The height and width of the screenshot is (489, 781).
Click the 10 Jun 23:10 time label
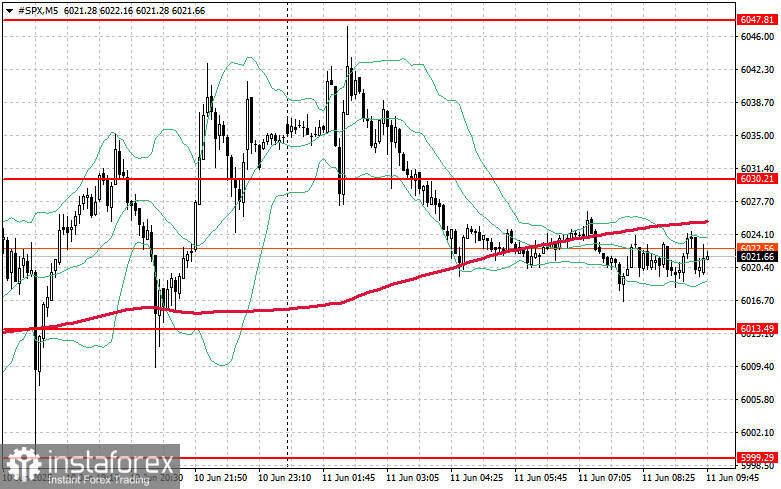[284, 478]
